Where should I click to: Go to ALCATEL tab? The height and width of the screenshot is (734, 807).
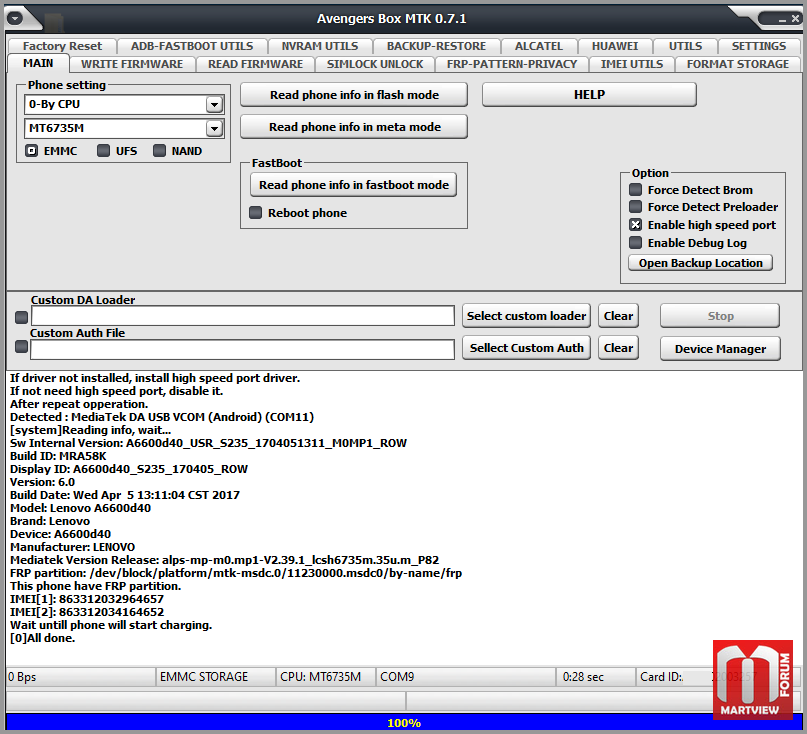[539, 46]
